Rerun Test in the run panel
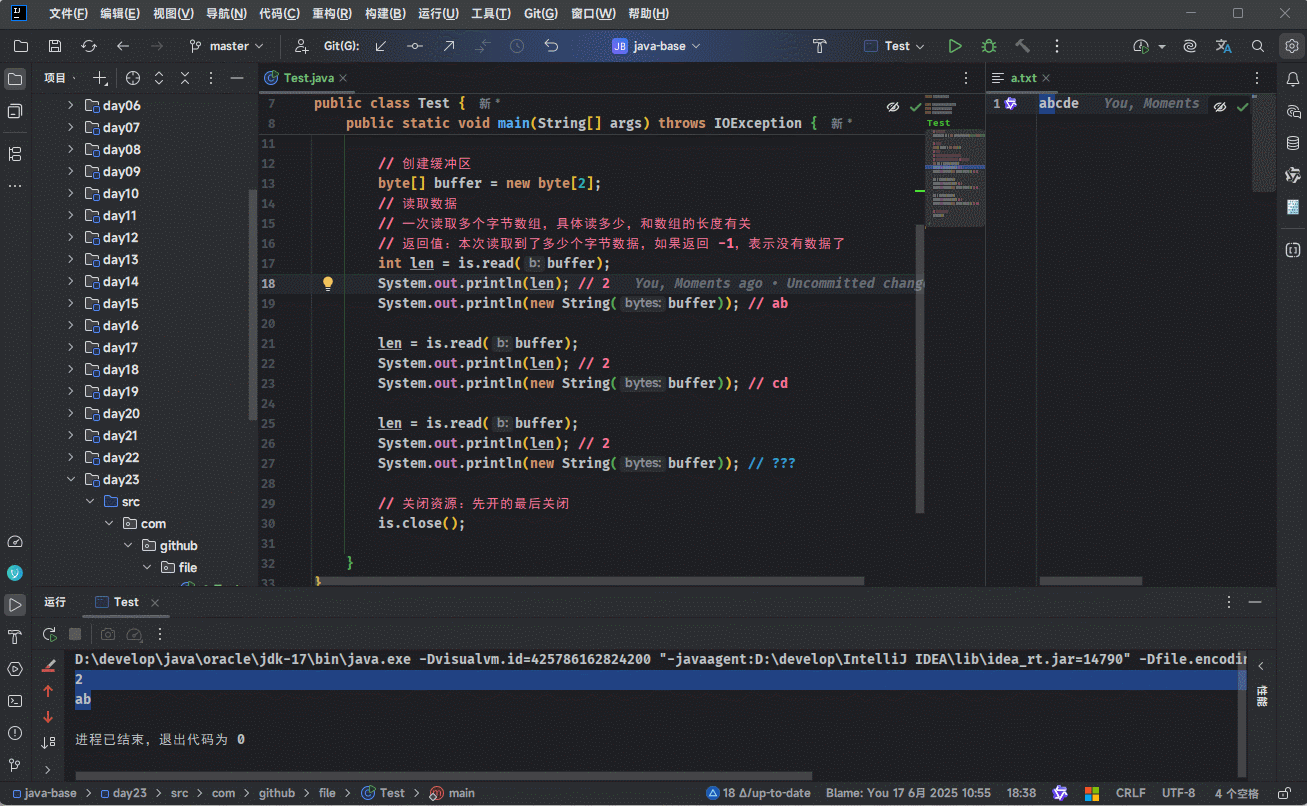Image resolution: width=1307 pixels, height=806 pixels. tap(49, 634)
